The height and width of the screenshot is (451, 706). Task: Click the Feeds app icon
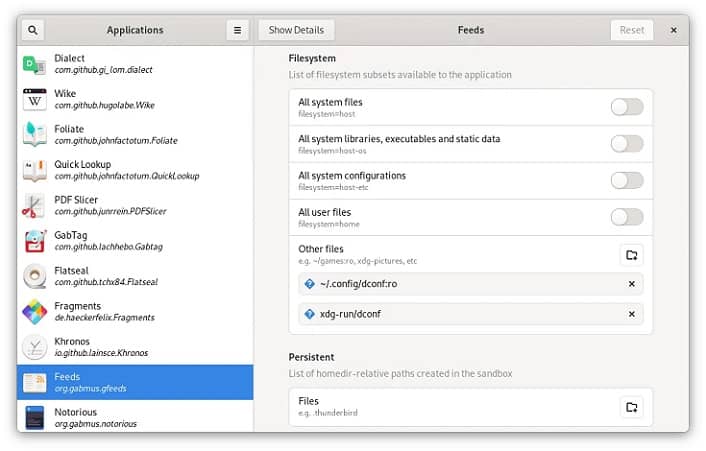tap(35, 383)
